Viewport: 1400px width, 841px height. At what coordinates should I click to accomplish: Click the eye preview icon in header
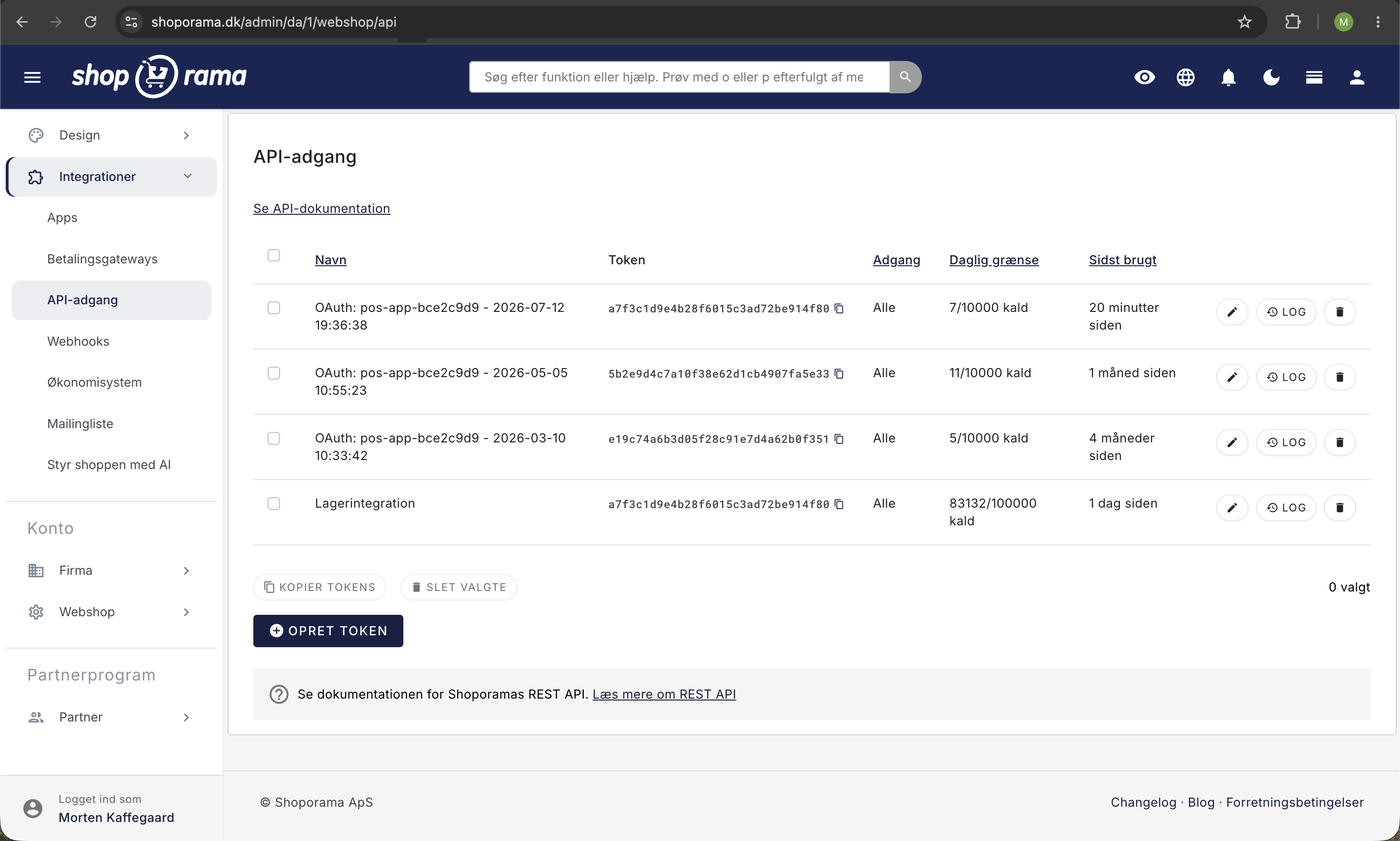[x=1144, y=77]
